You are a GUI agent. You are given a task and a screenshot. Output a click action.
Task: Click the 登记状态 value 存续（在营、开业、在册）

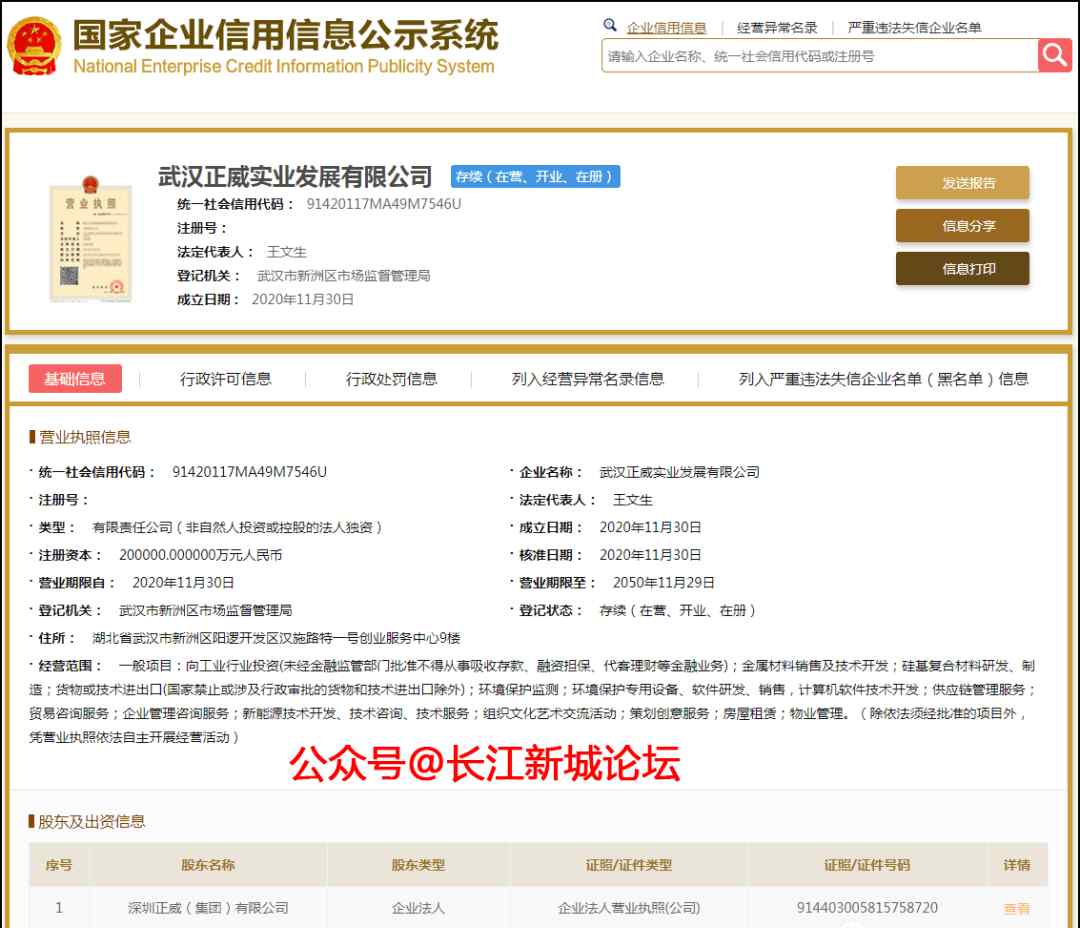677,610
